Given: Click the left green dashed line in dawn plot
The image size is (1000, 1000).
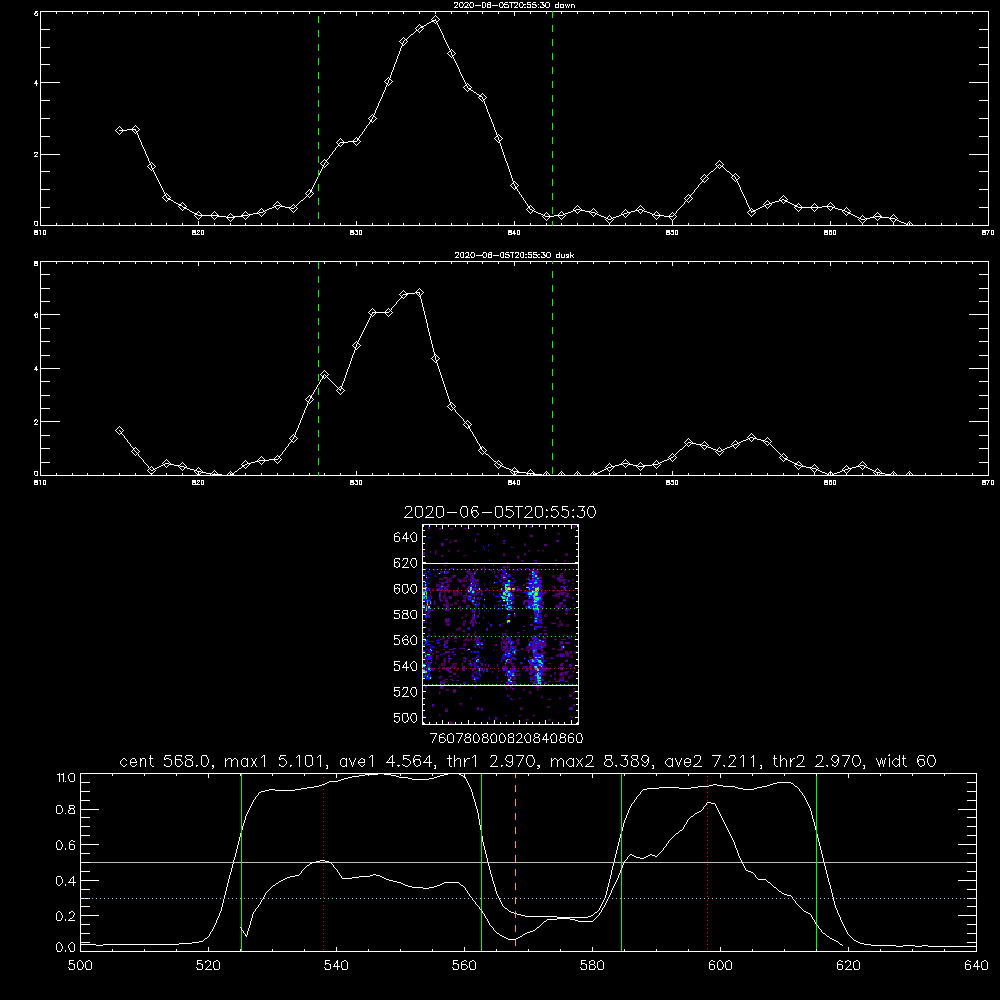Looking at the screenshot, I should pyautogui.click(x=318, y=118).
